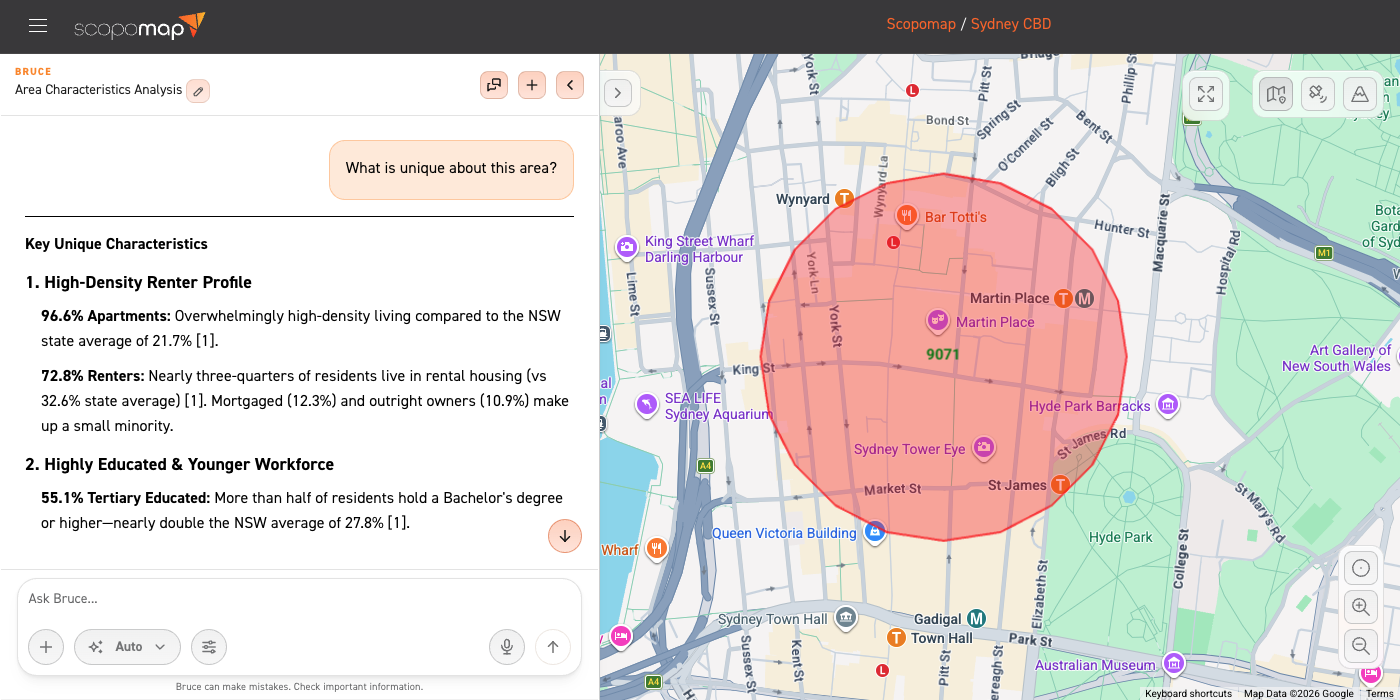Zoom out on the map

tap(1360, 645)
